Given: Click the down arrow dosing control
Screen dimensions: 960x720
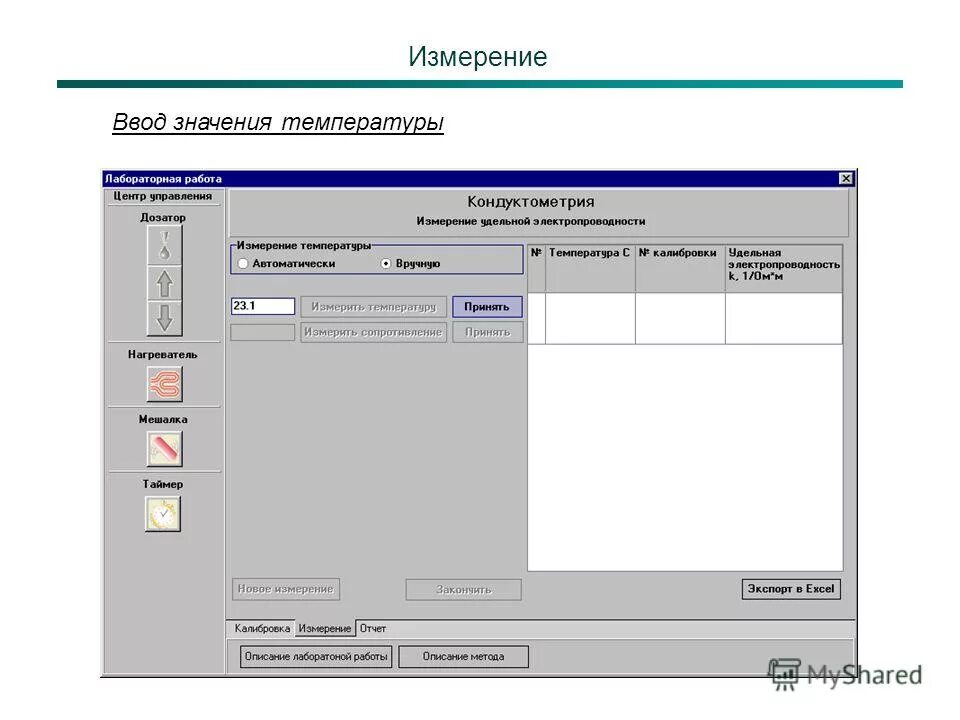Looking at the screenshot, I should (x=163, y=320).
